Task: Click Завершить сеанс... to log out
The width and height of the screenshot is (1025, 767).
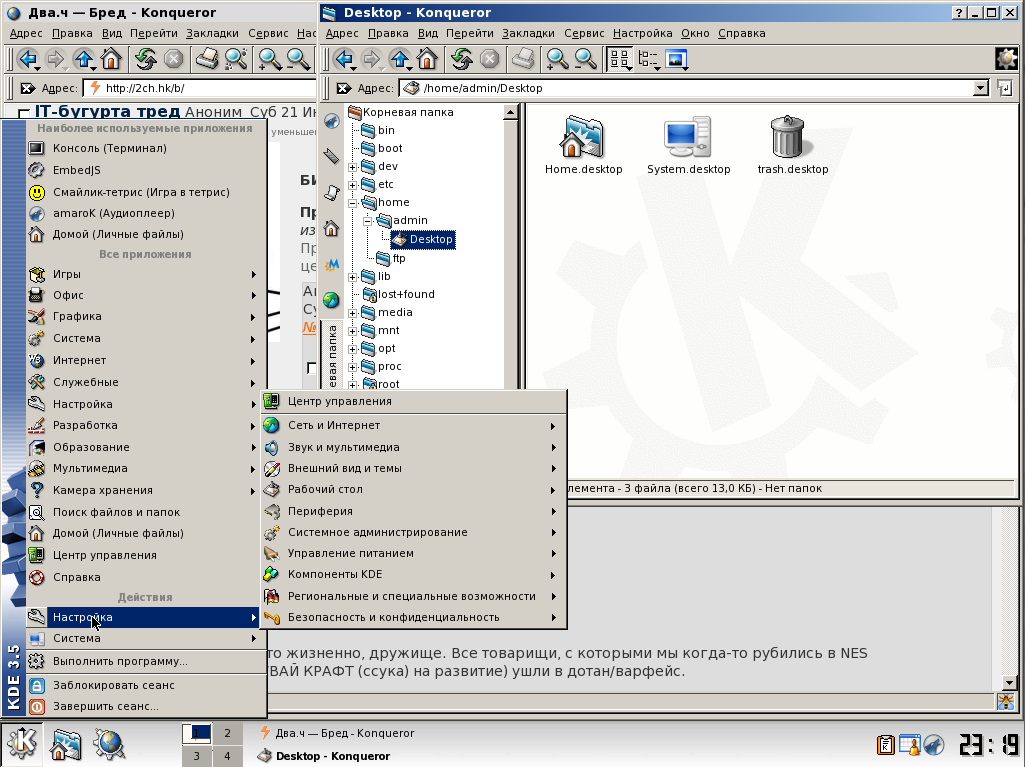Action: [105, 706]
